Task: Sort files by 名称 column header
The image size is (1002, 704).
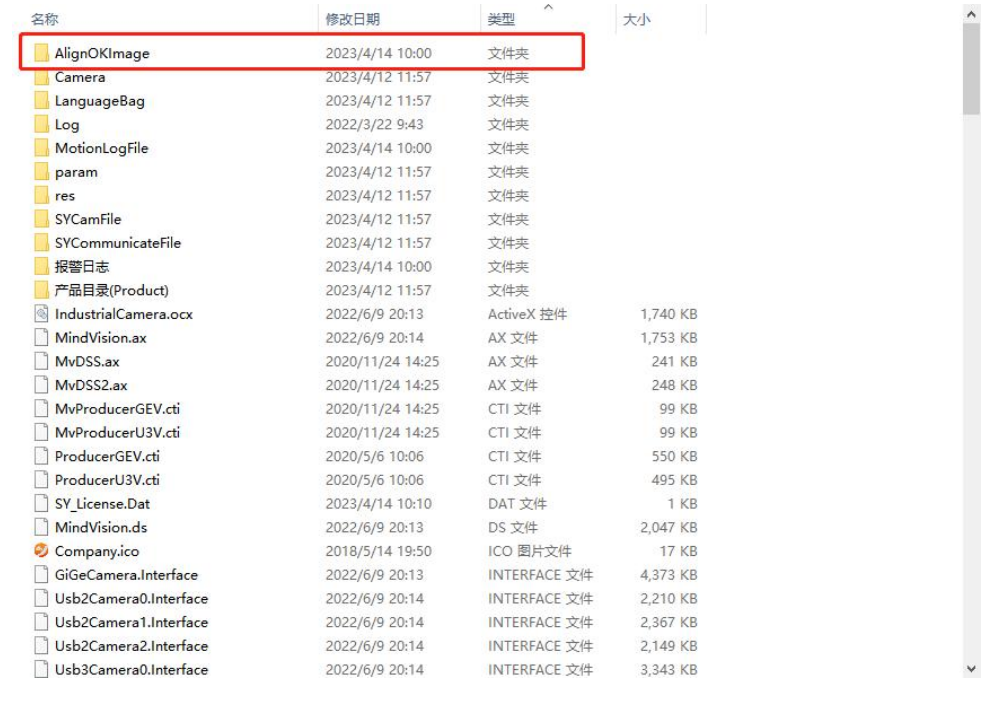Action: [x=44, y=19]
